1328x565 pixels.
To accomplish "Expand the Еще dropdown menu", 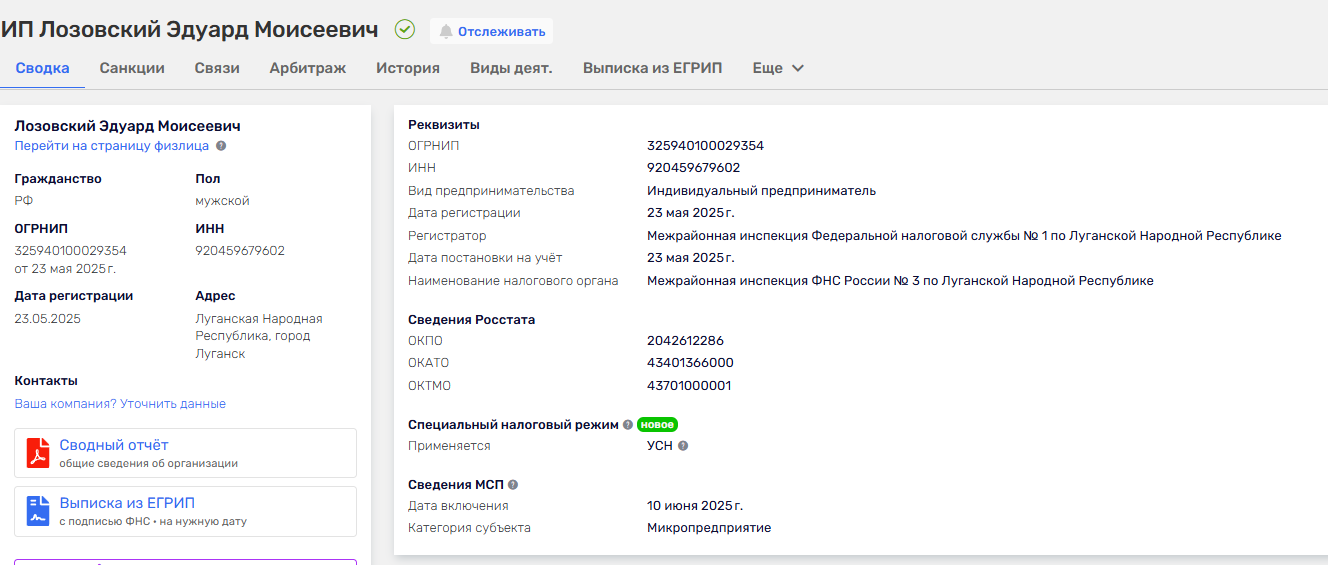I will 778,68.
